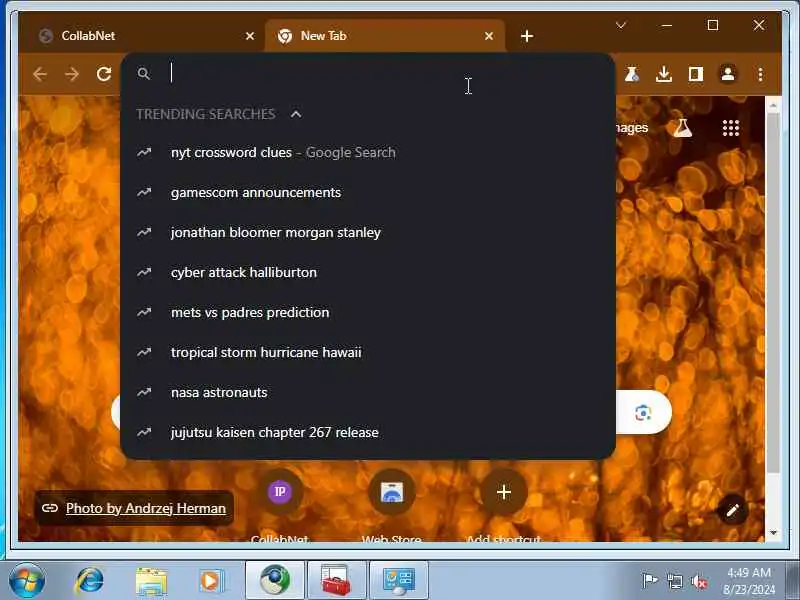Open the red toolbox taskbar app
The height and width of the screenshot is (600, 800).
click(336, 581)
